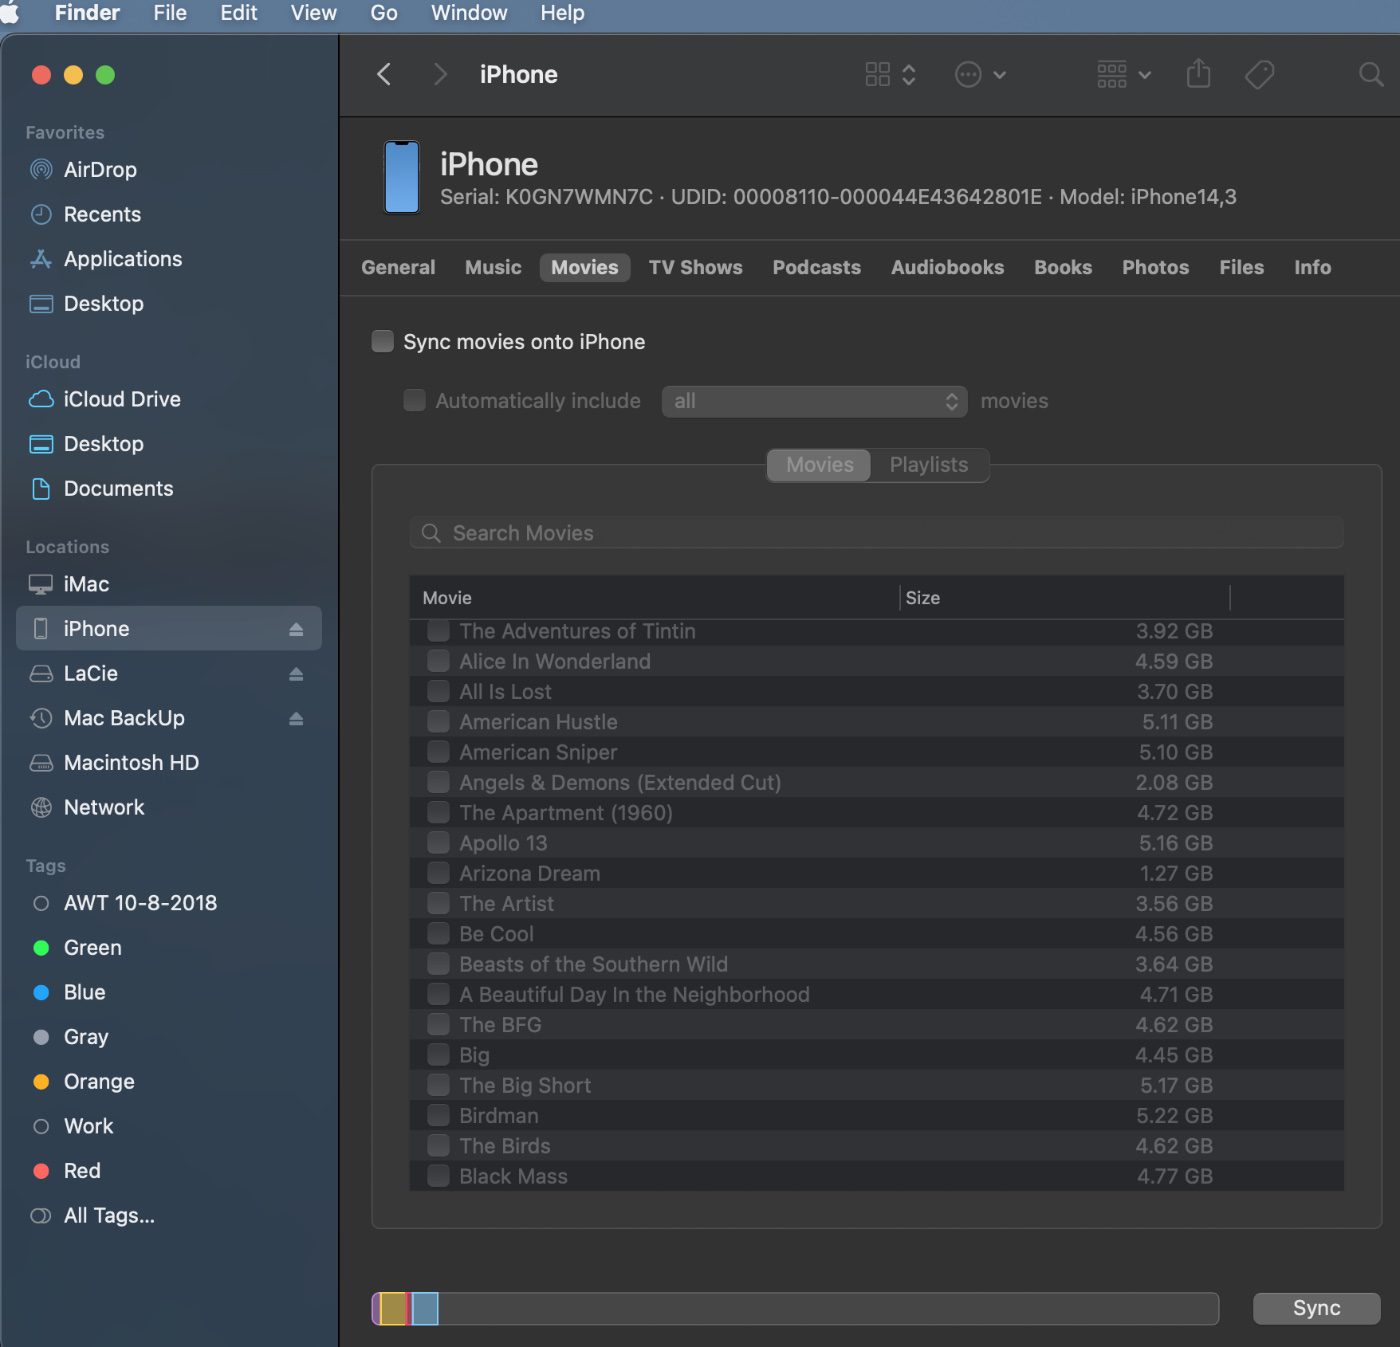1400x1347 pixels.
Task: Go back with the left chevron
Action: pyautogui.click(x=384, y=74)
